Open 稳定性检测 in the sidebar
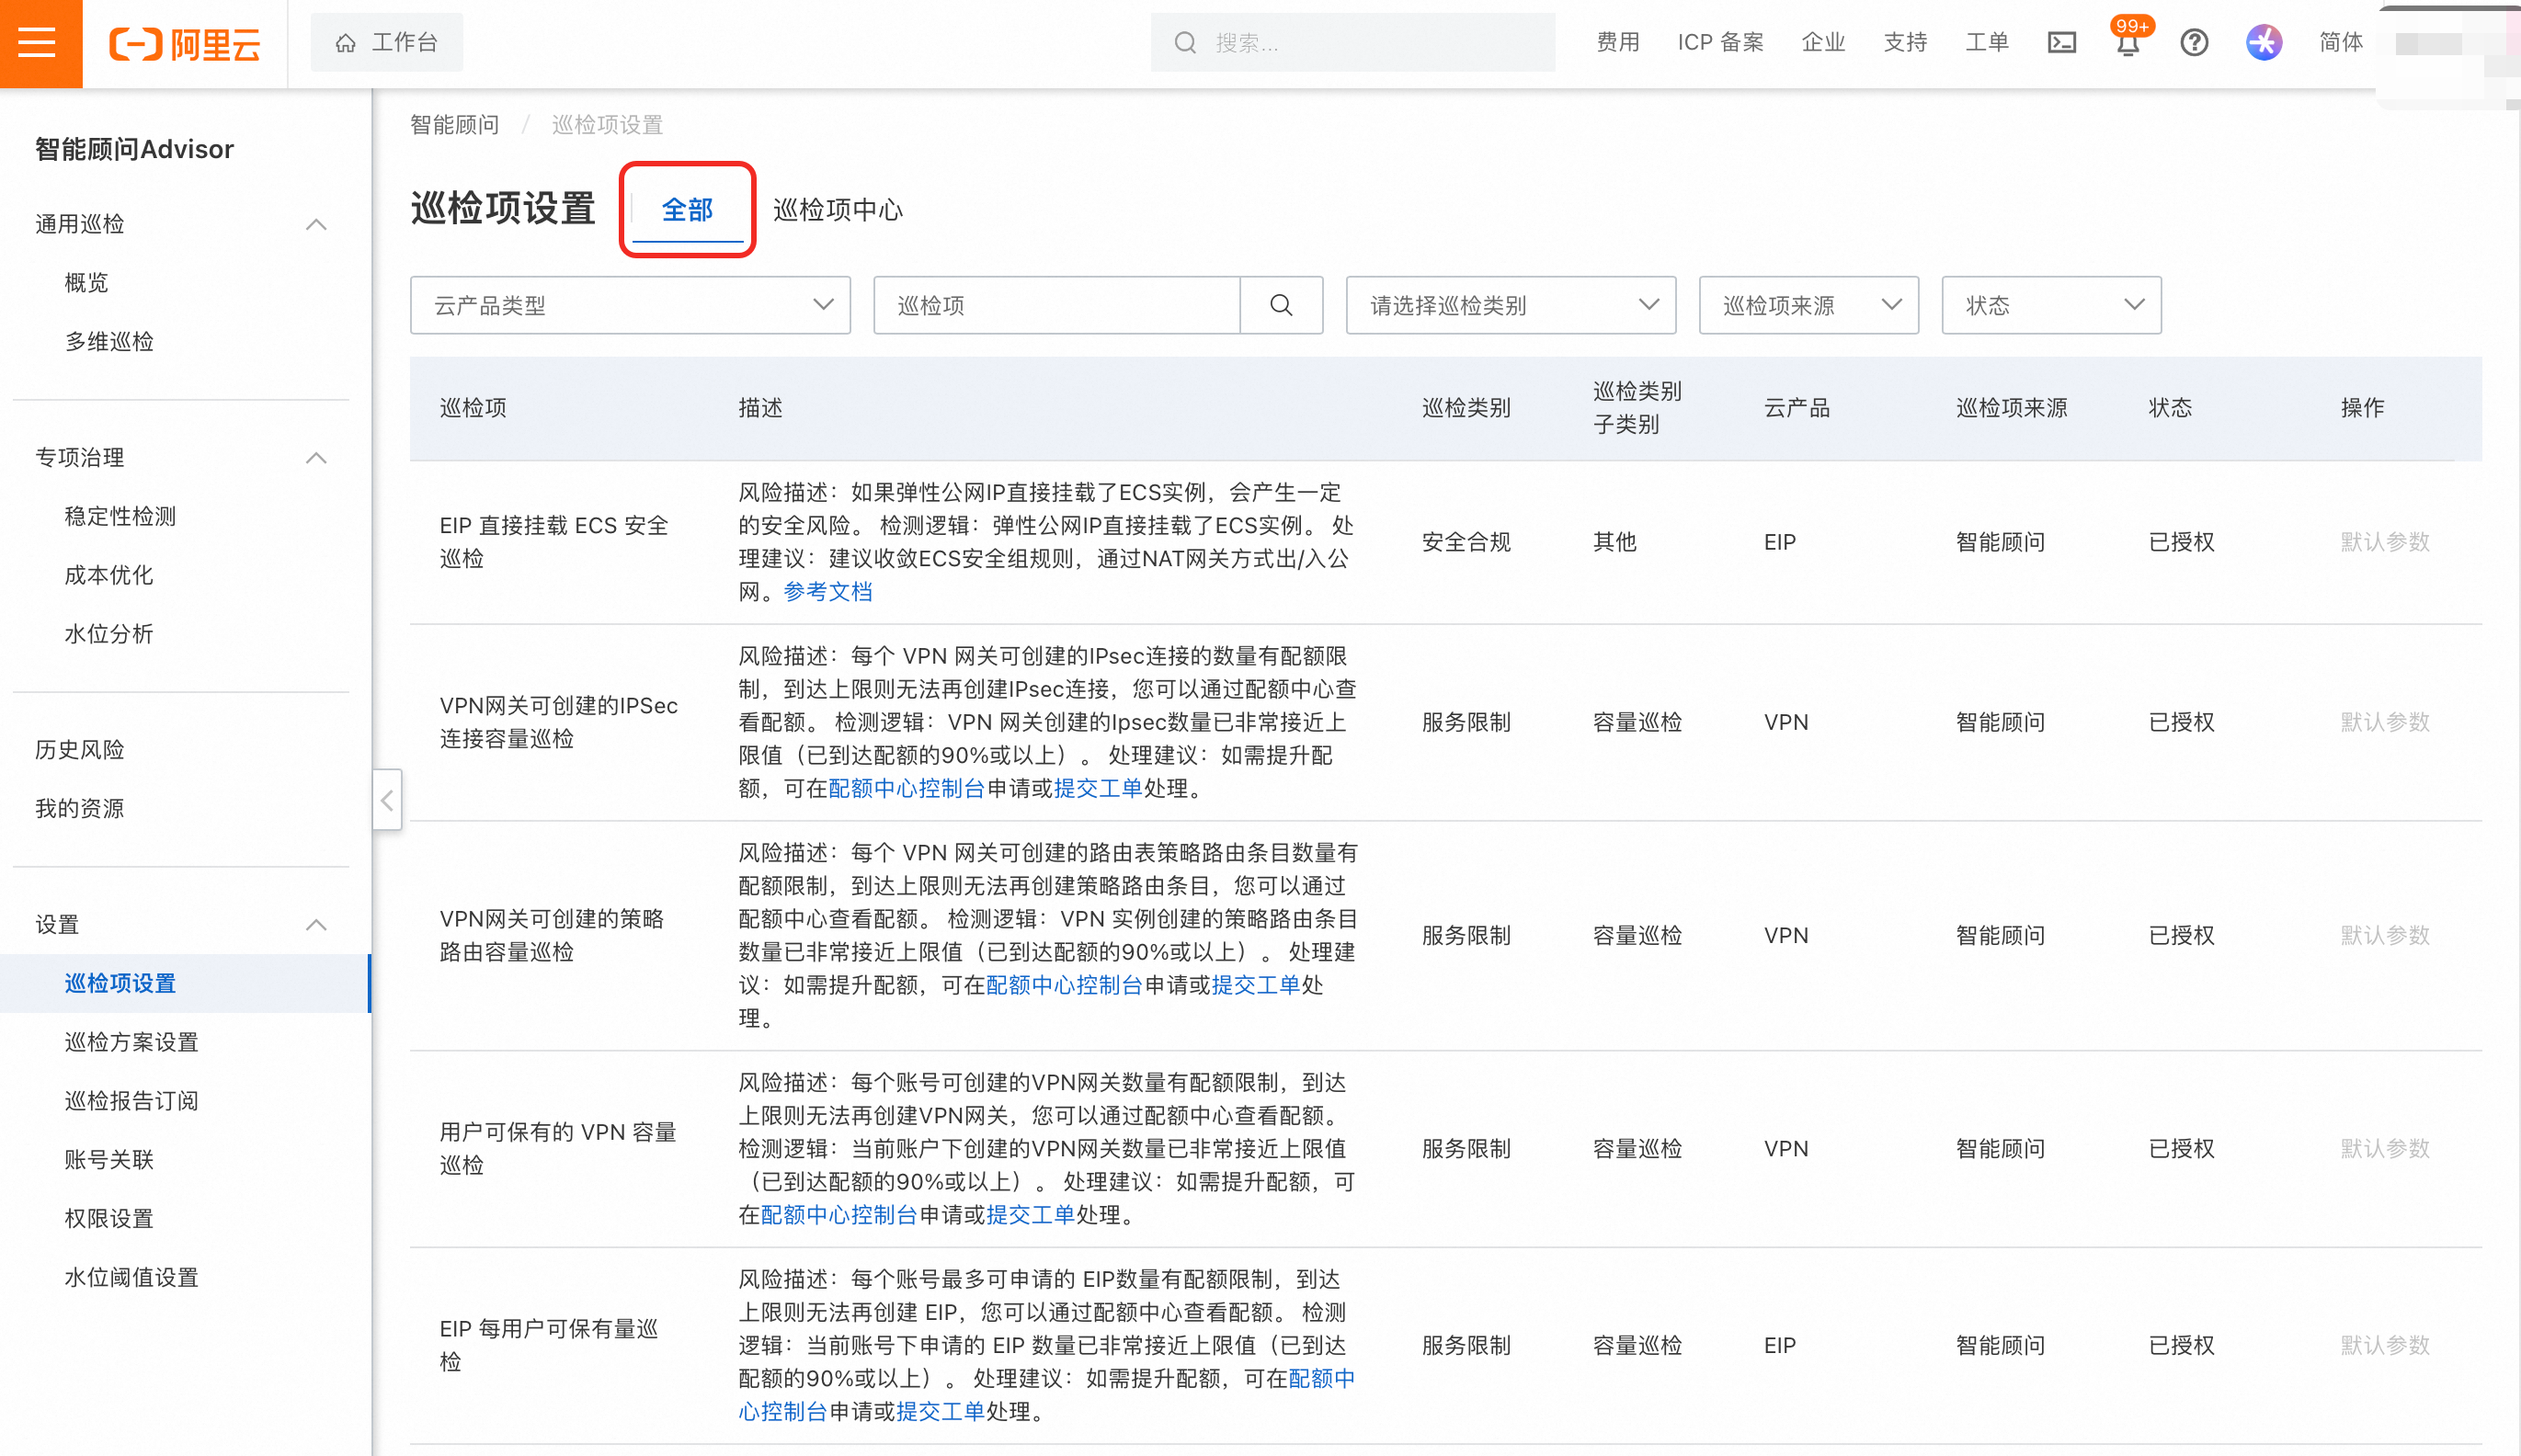 pos(120,517)
